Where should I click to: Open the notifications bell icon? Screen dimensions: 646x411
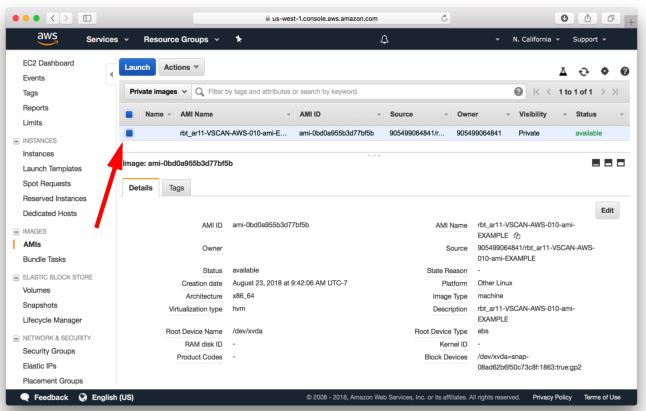pos(384,40)
